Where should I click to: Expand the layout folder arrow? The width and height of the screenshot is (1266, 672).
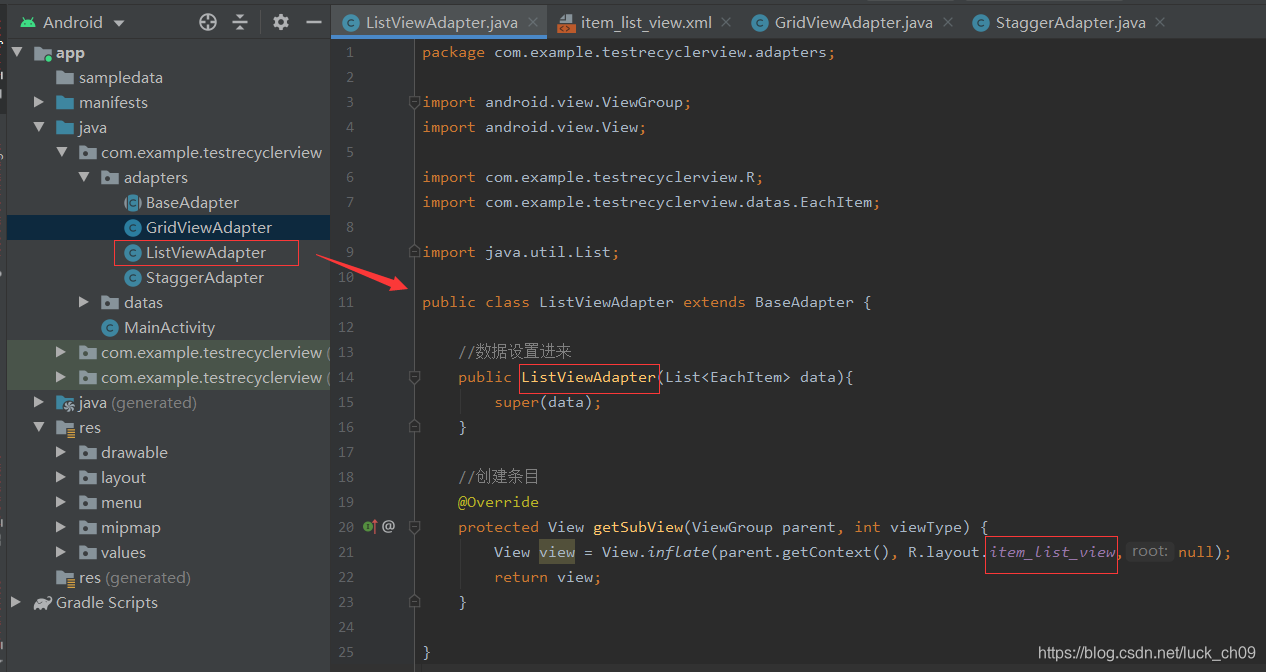tap(62, 477)
